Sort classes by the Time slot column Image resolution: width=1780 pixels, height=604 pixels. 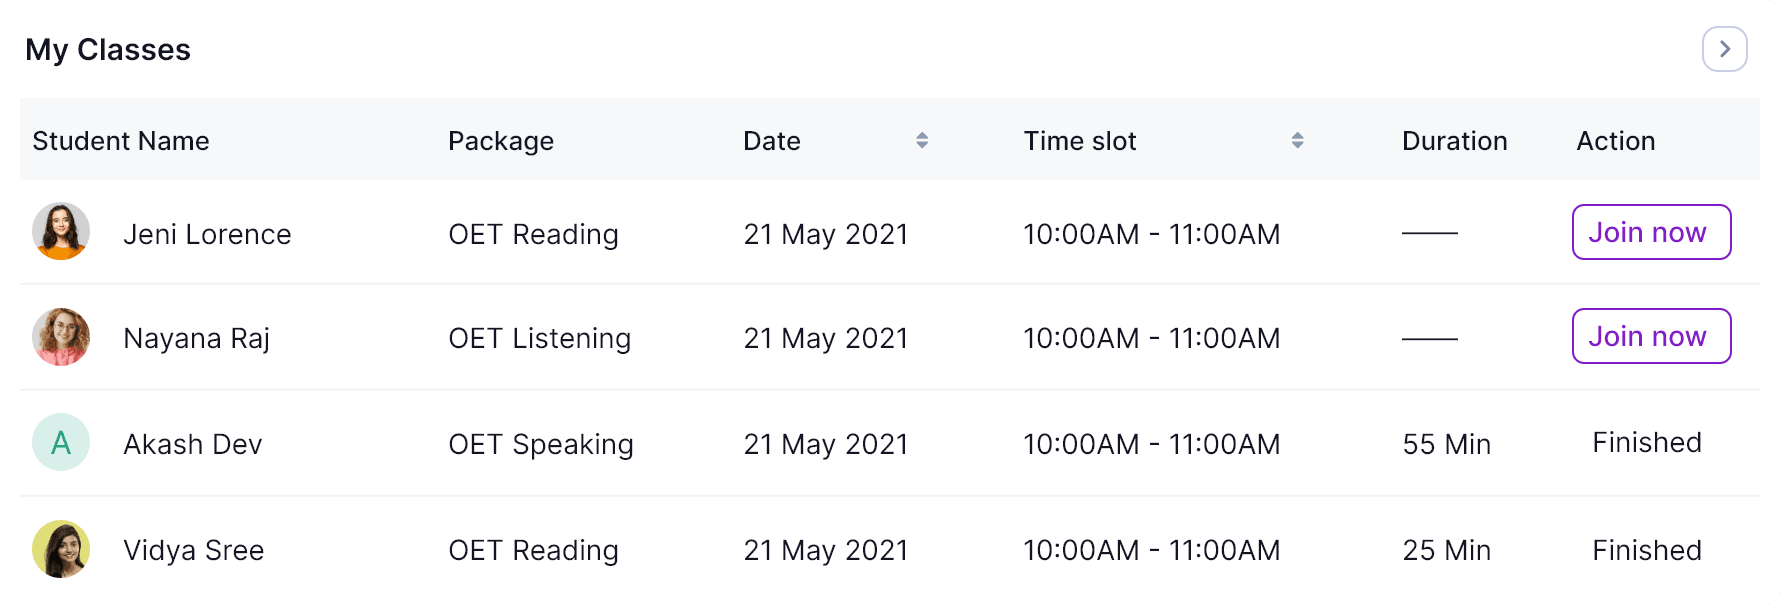[x=1297, y=141]
